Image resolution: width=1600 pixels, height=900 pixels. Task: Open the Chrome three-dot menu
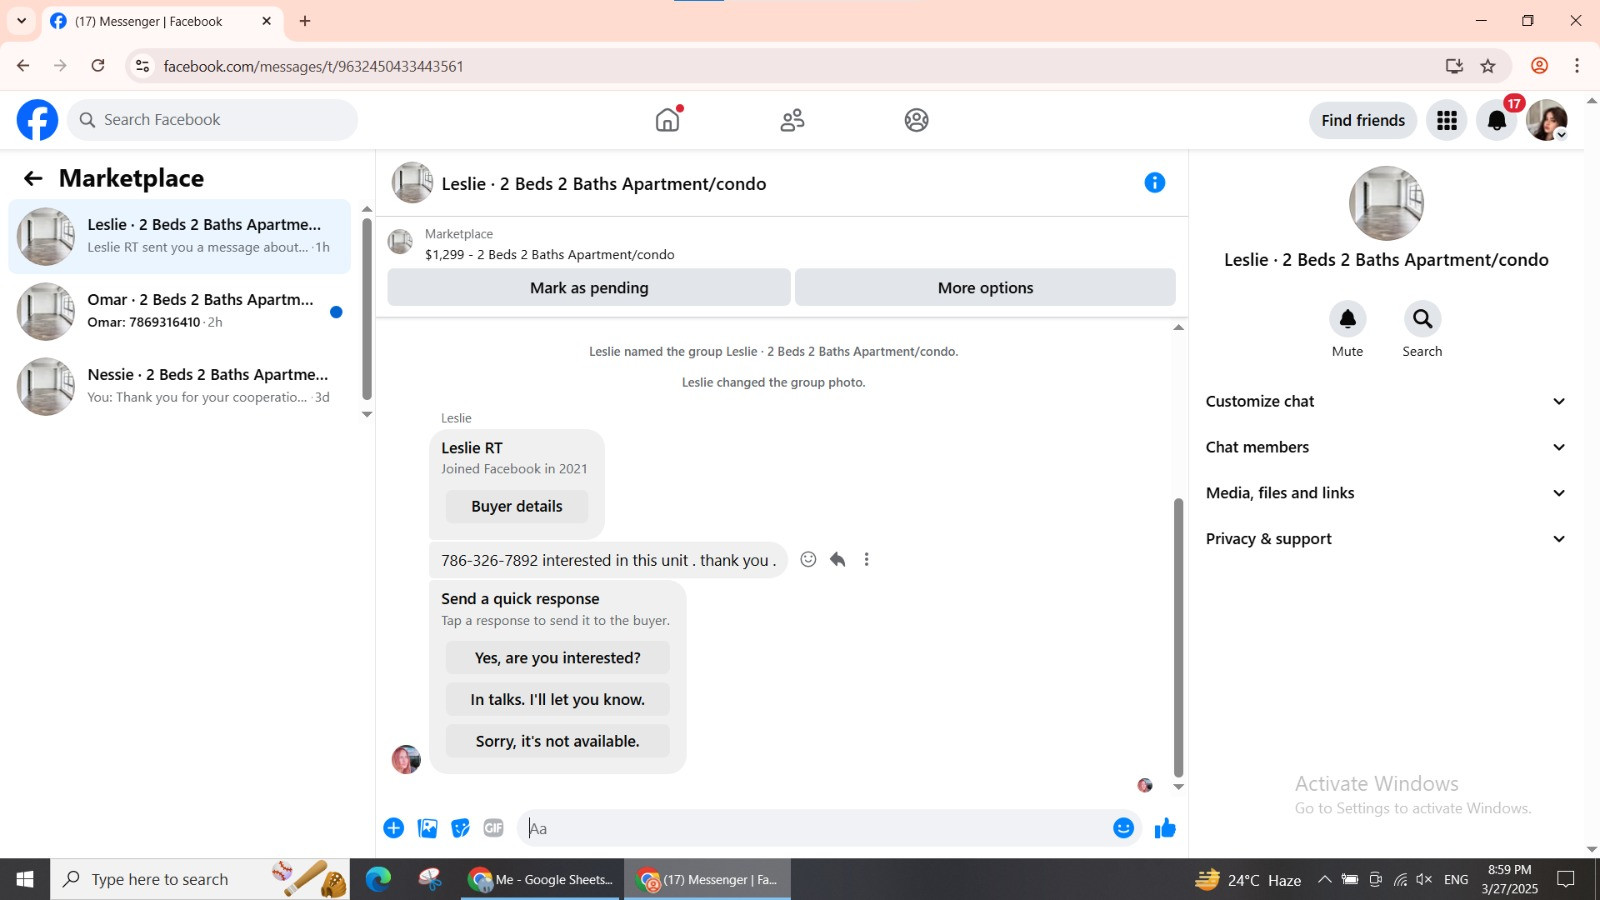tap(1577, 66)
